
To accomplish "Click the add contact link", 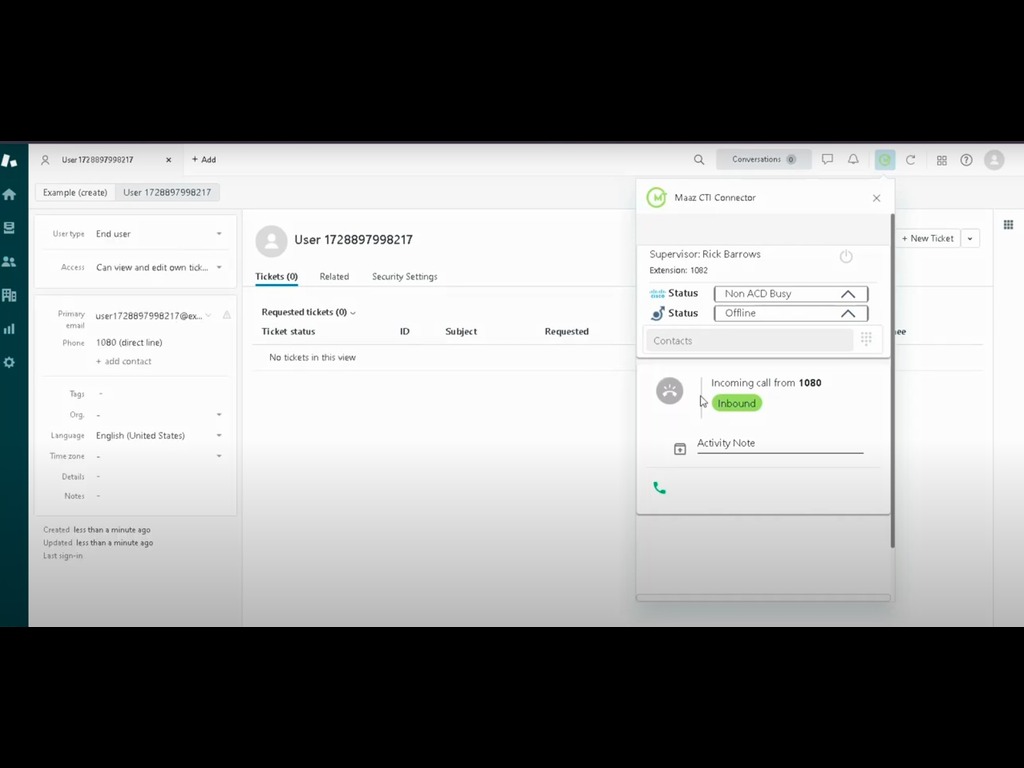I will click(x=124, y=361).
